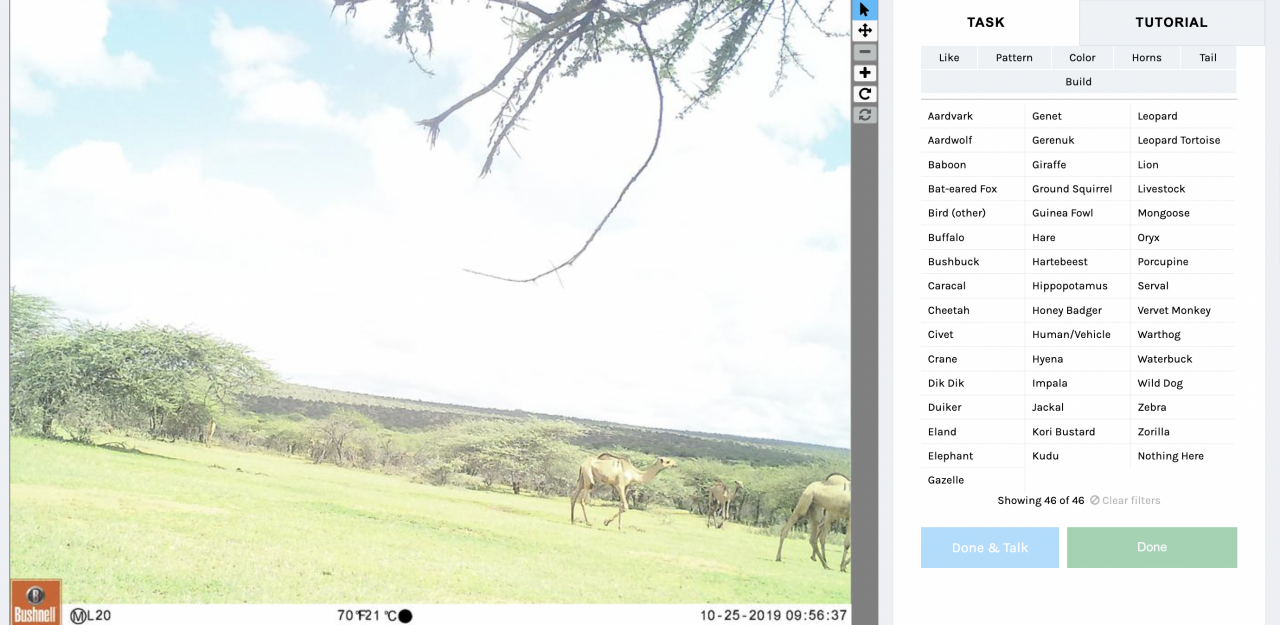Choose Aardvark from species list

973,116
